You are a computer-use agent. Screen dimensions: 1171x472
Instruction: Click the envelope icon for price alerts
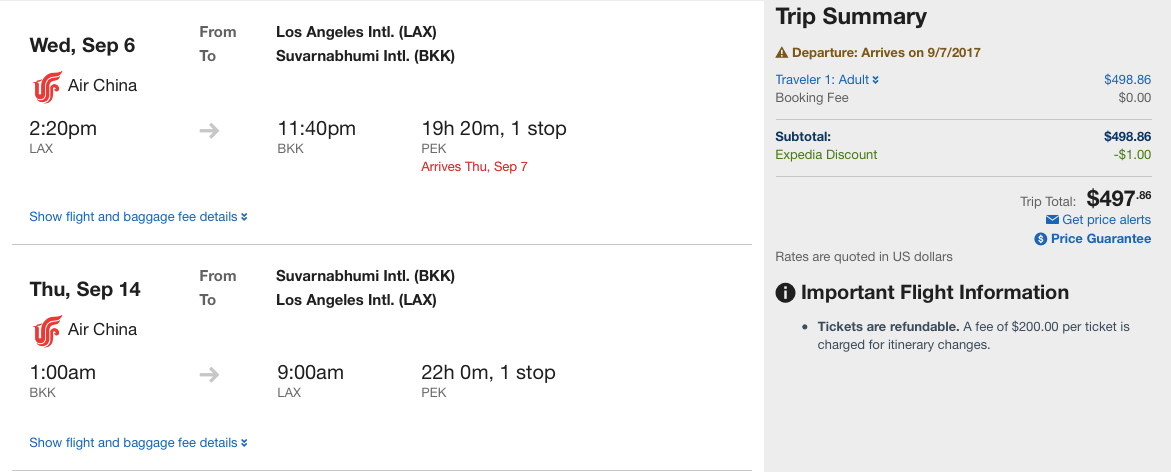1052,220
